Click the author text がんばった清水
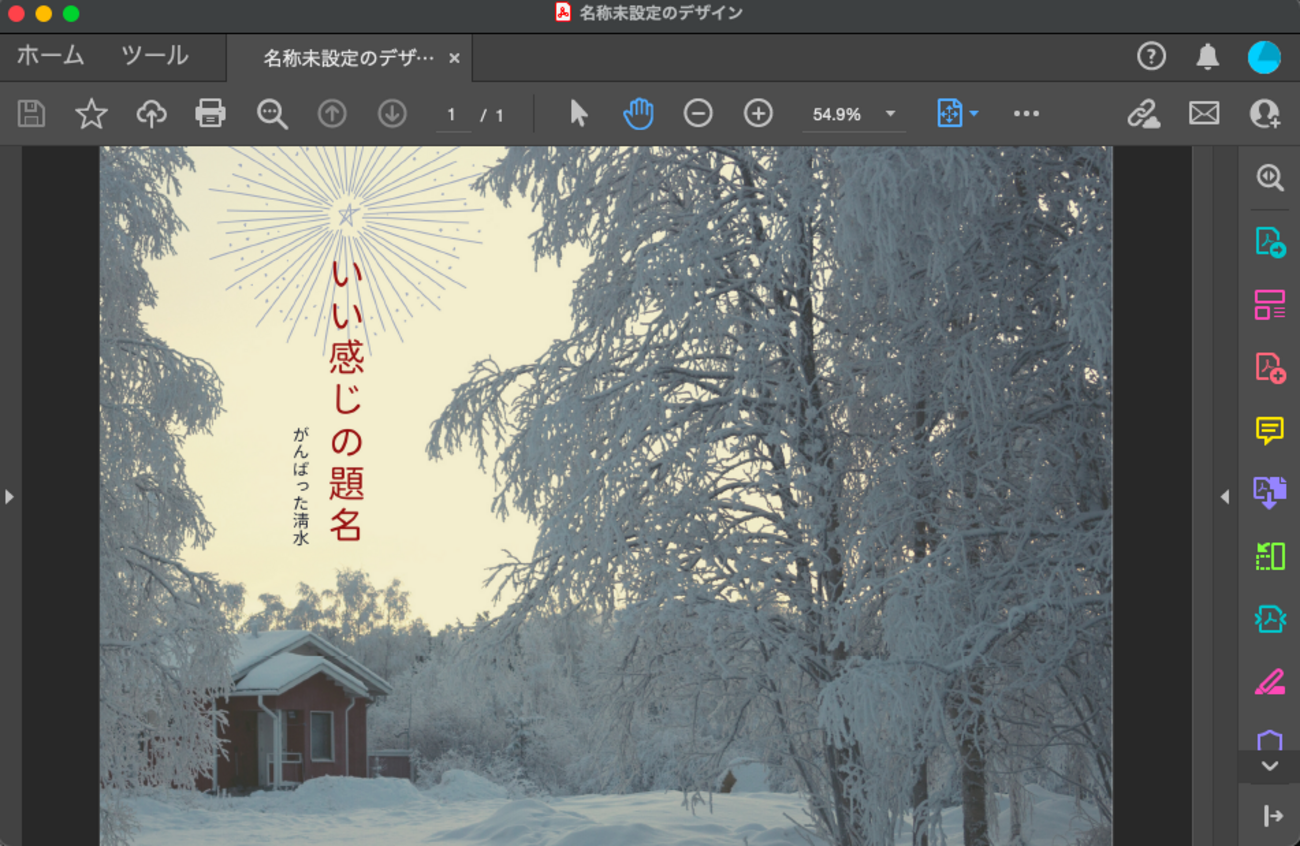This screenshot has height=846, width=1300. point(301,487)
